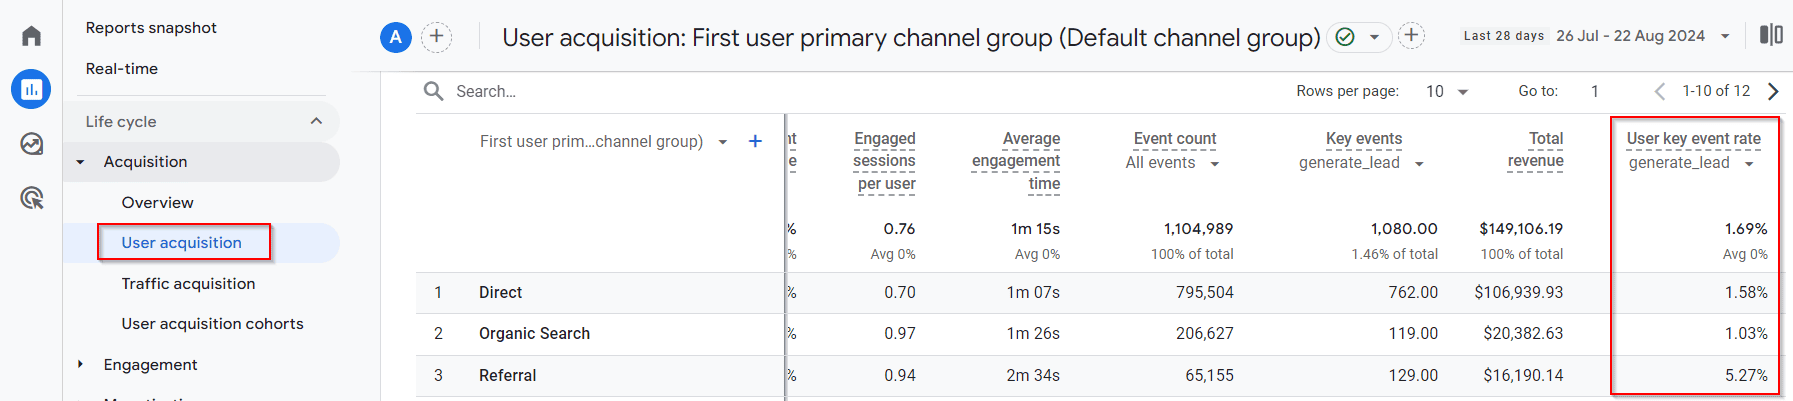
Task: Expand the Engagement menu group
Action: pos(80,365)
